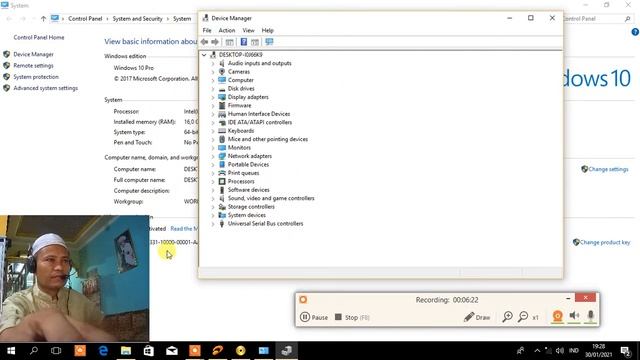Image resolution: width=640 pixels, height=360 pixels.
Task: Open the Windows Start menu
Action: coord(11,351)
